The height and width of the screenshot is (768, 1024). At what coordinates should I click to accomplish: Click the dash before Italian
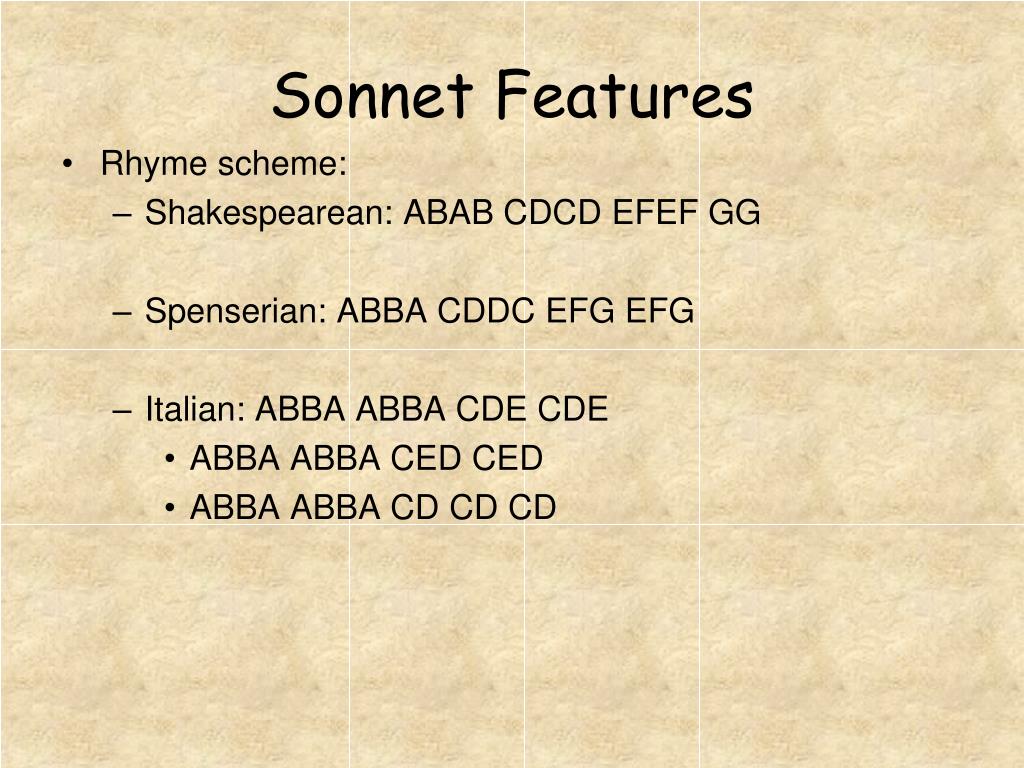point(122,411)
